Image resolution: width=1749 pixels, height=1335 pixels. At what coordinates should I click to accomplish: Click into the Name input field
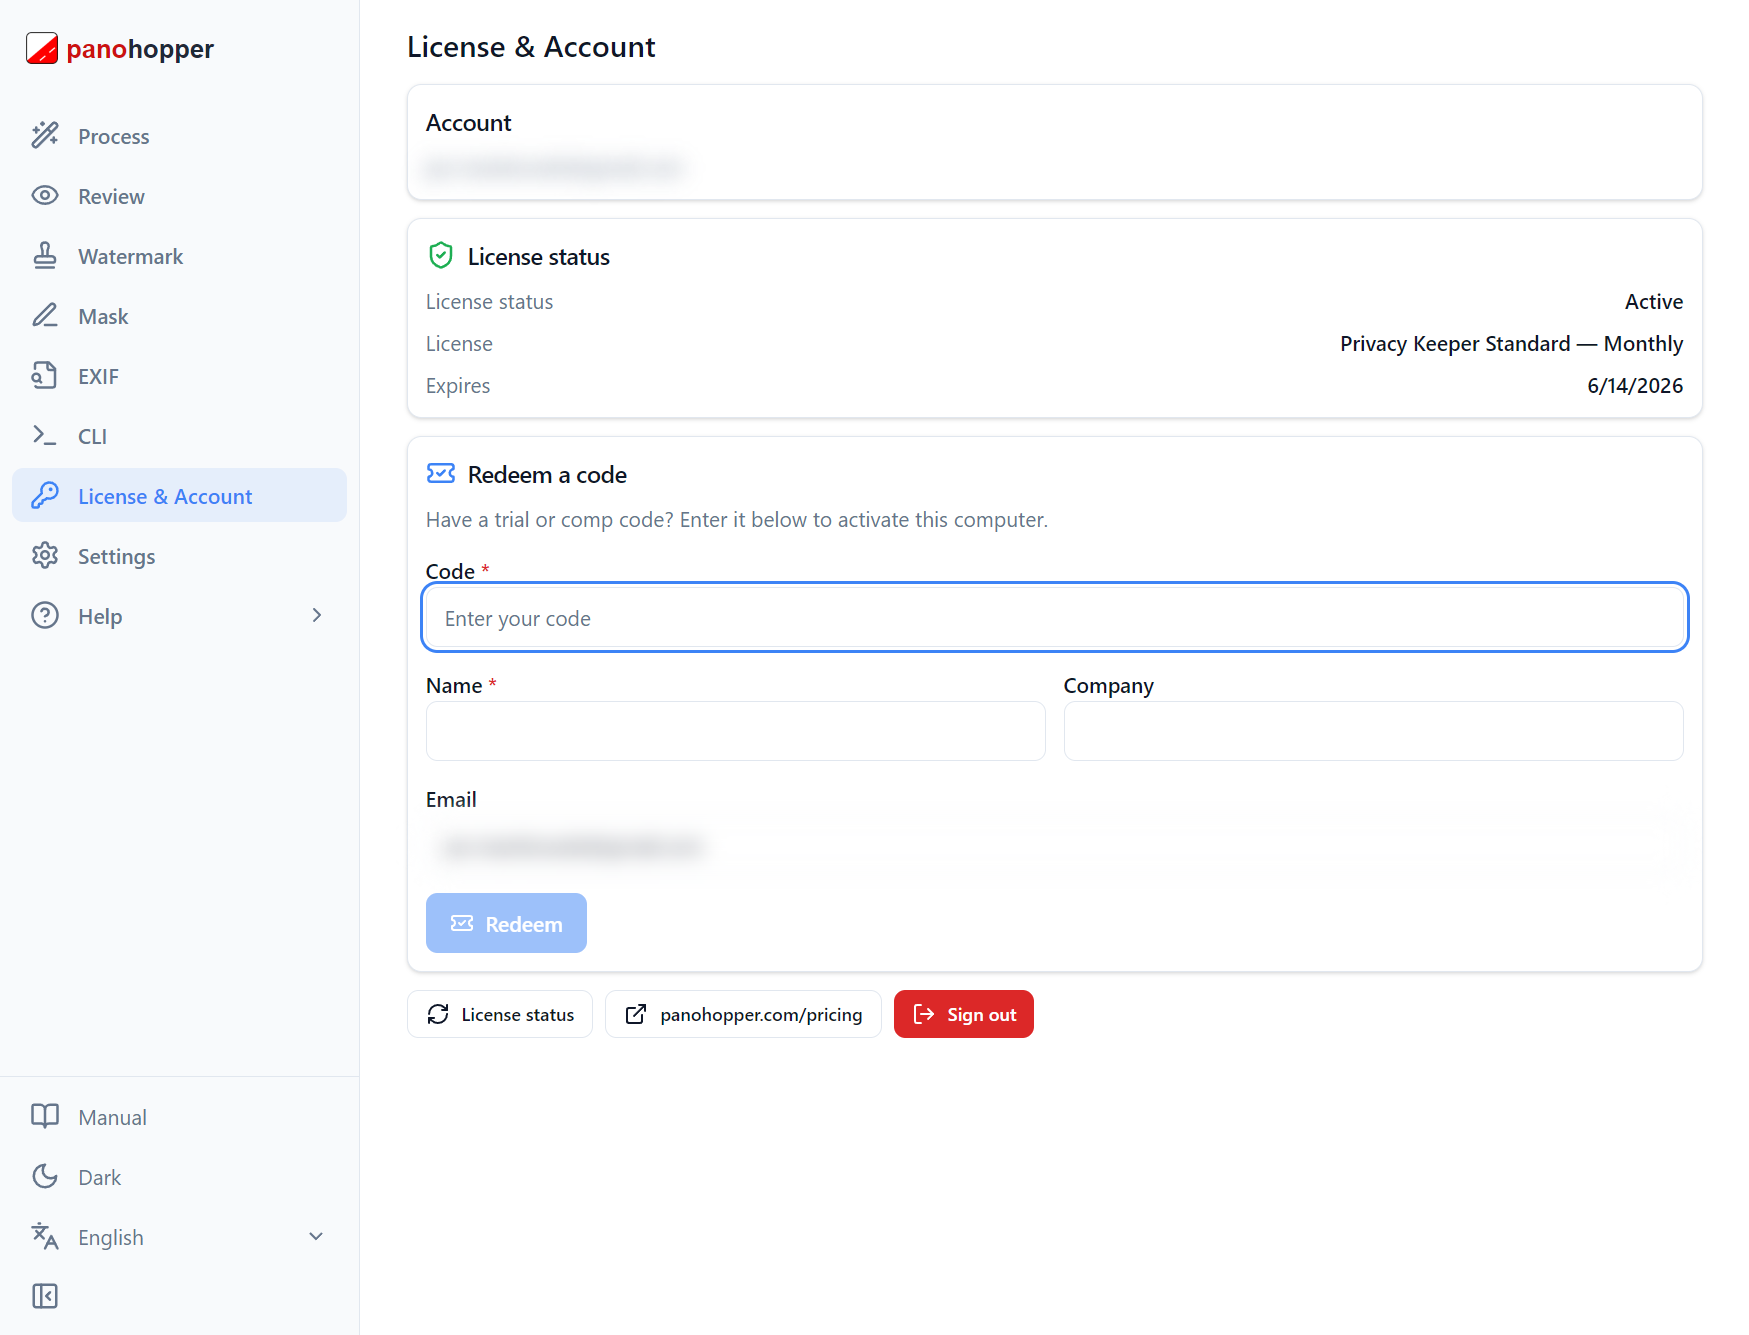pyautogui.click(x=736, y=731)
